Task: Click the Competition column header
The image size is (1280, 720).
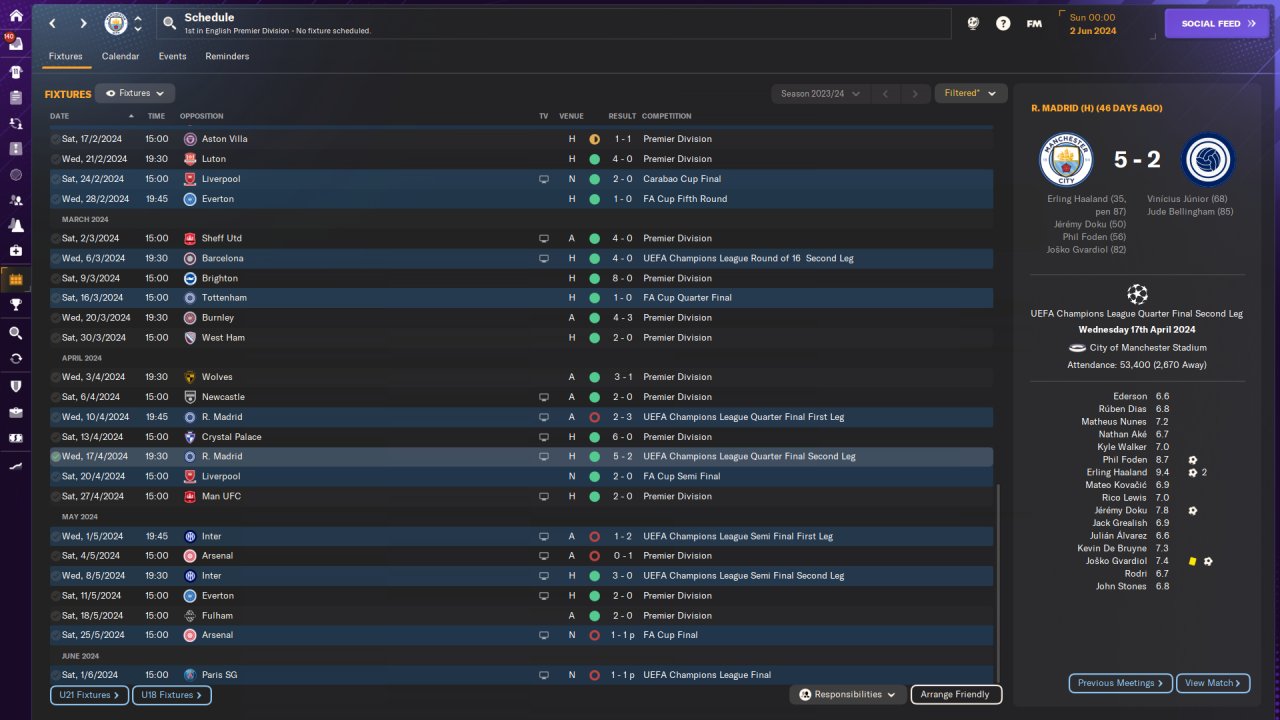Action: coord(667,116)
